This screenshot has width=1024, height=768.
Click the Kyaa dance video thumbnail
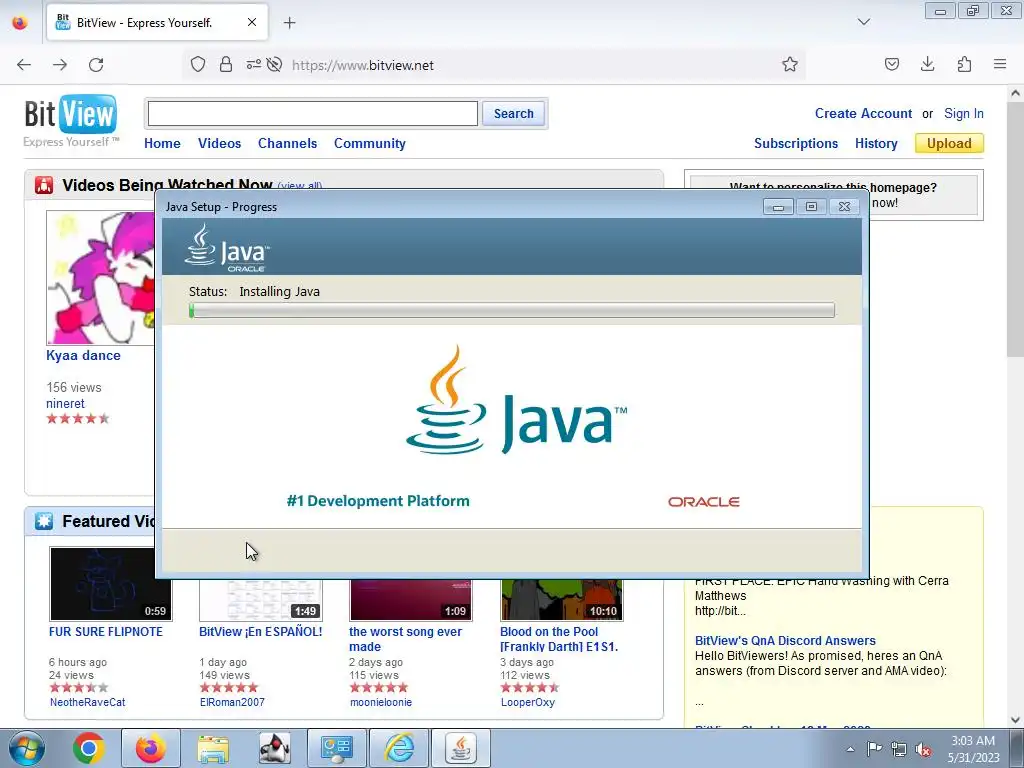pyautogui.click(x=101, y=278)
